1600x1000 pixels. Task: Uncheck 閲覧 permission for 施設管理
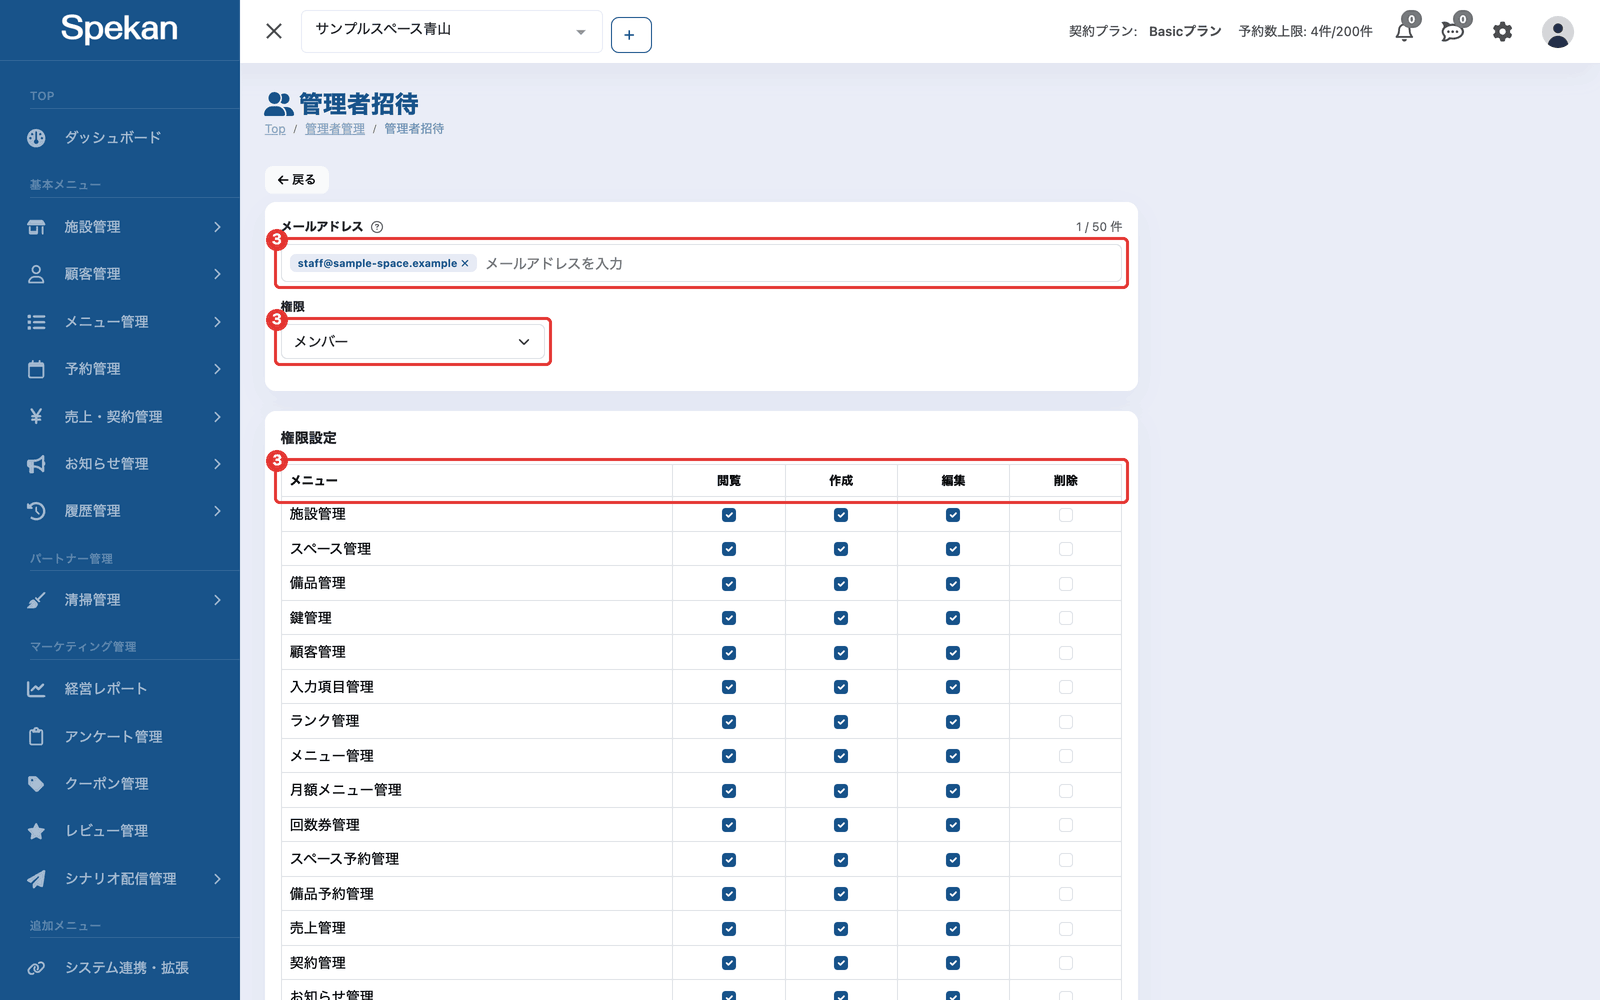729,515
